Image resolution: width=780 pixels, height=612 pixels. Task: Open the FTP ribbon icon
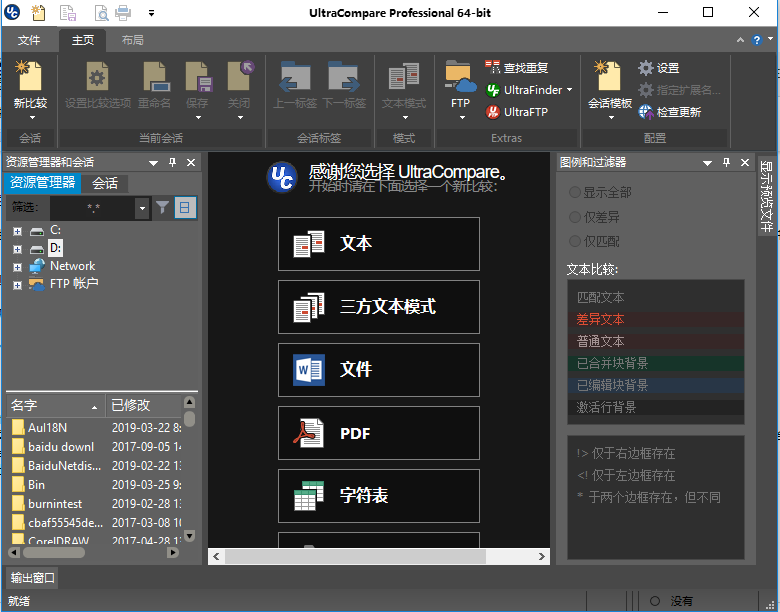point(460,76)
